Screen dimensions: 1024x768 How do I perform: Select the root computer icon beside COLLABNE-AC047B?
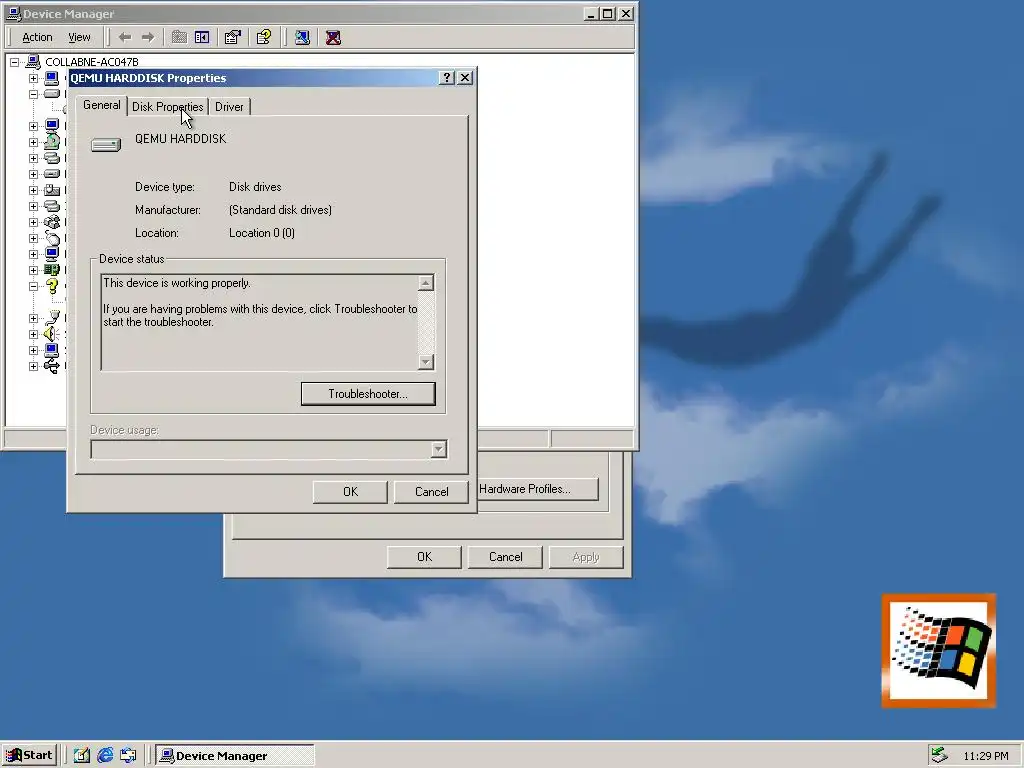(33, 62)
